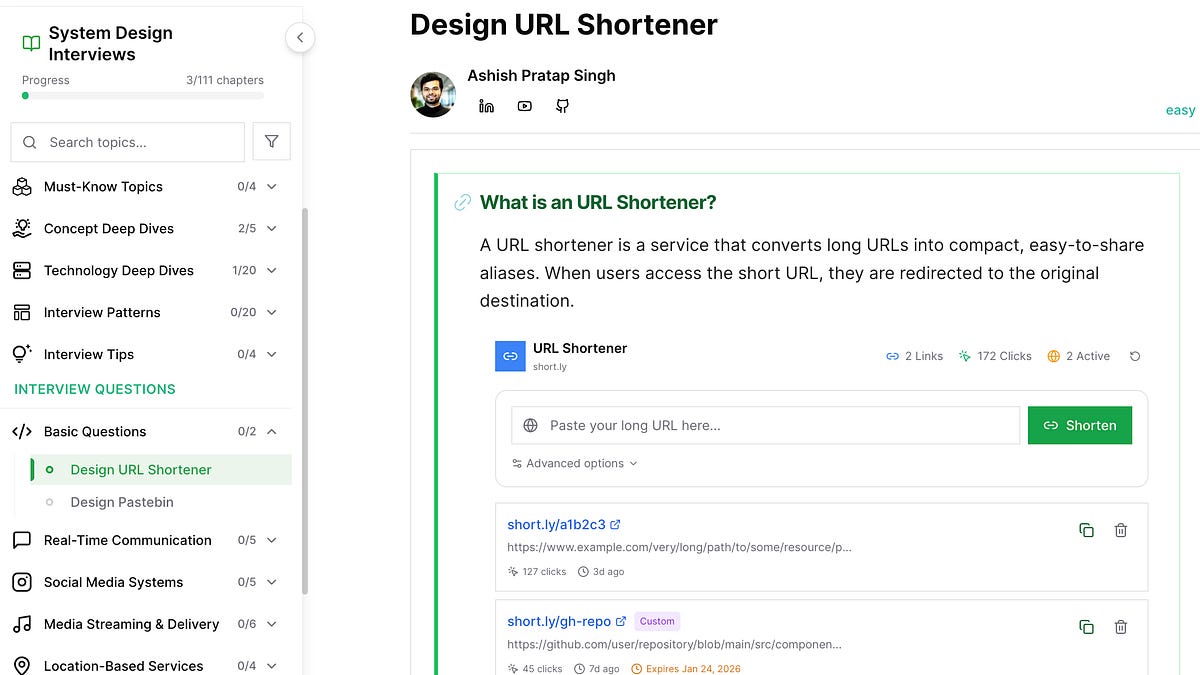This screenshot has height=675, width=1200.
Task: Click the Interview Patterns layout icon
Action: [22, 313]
